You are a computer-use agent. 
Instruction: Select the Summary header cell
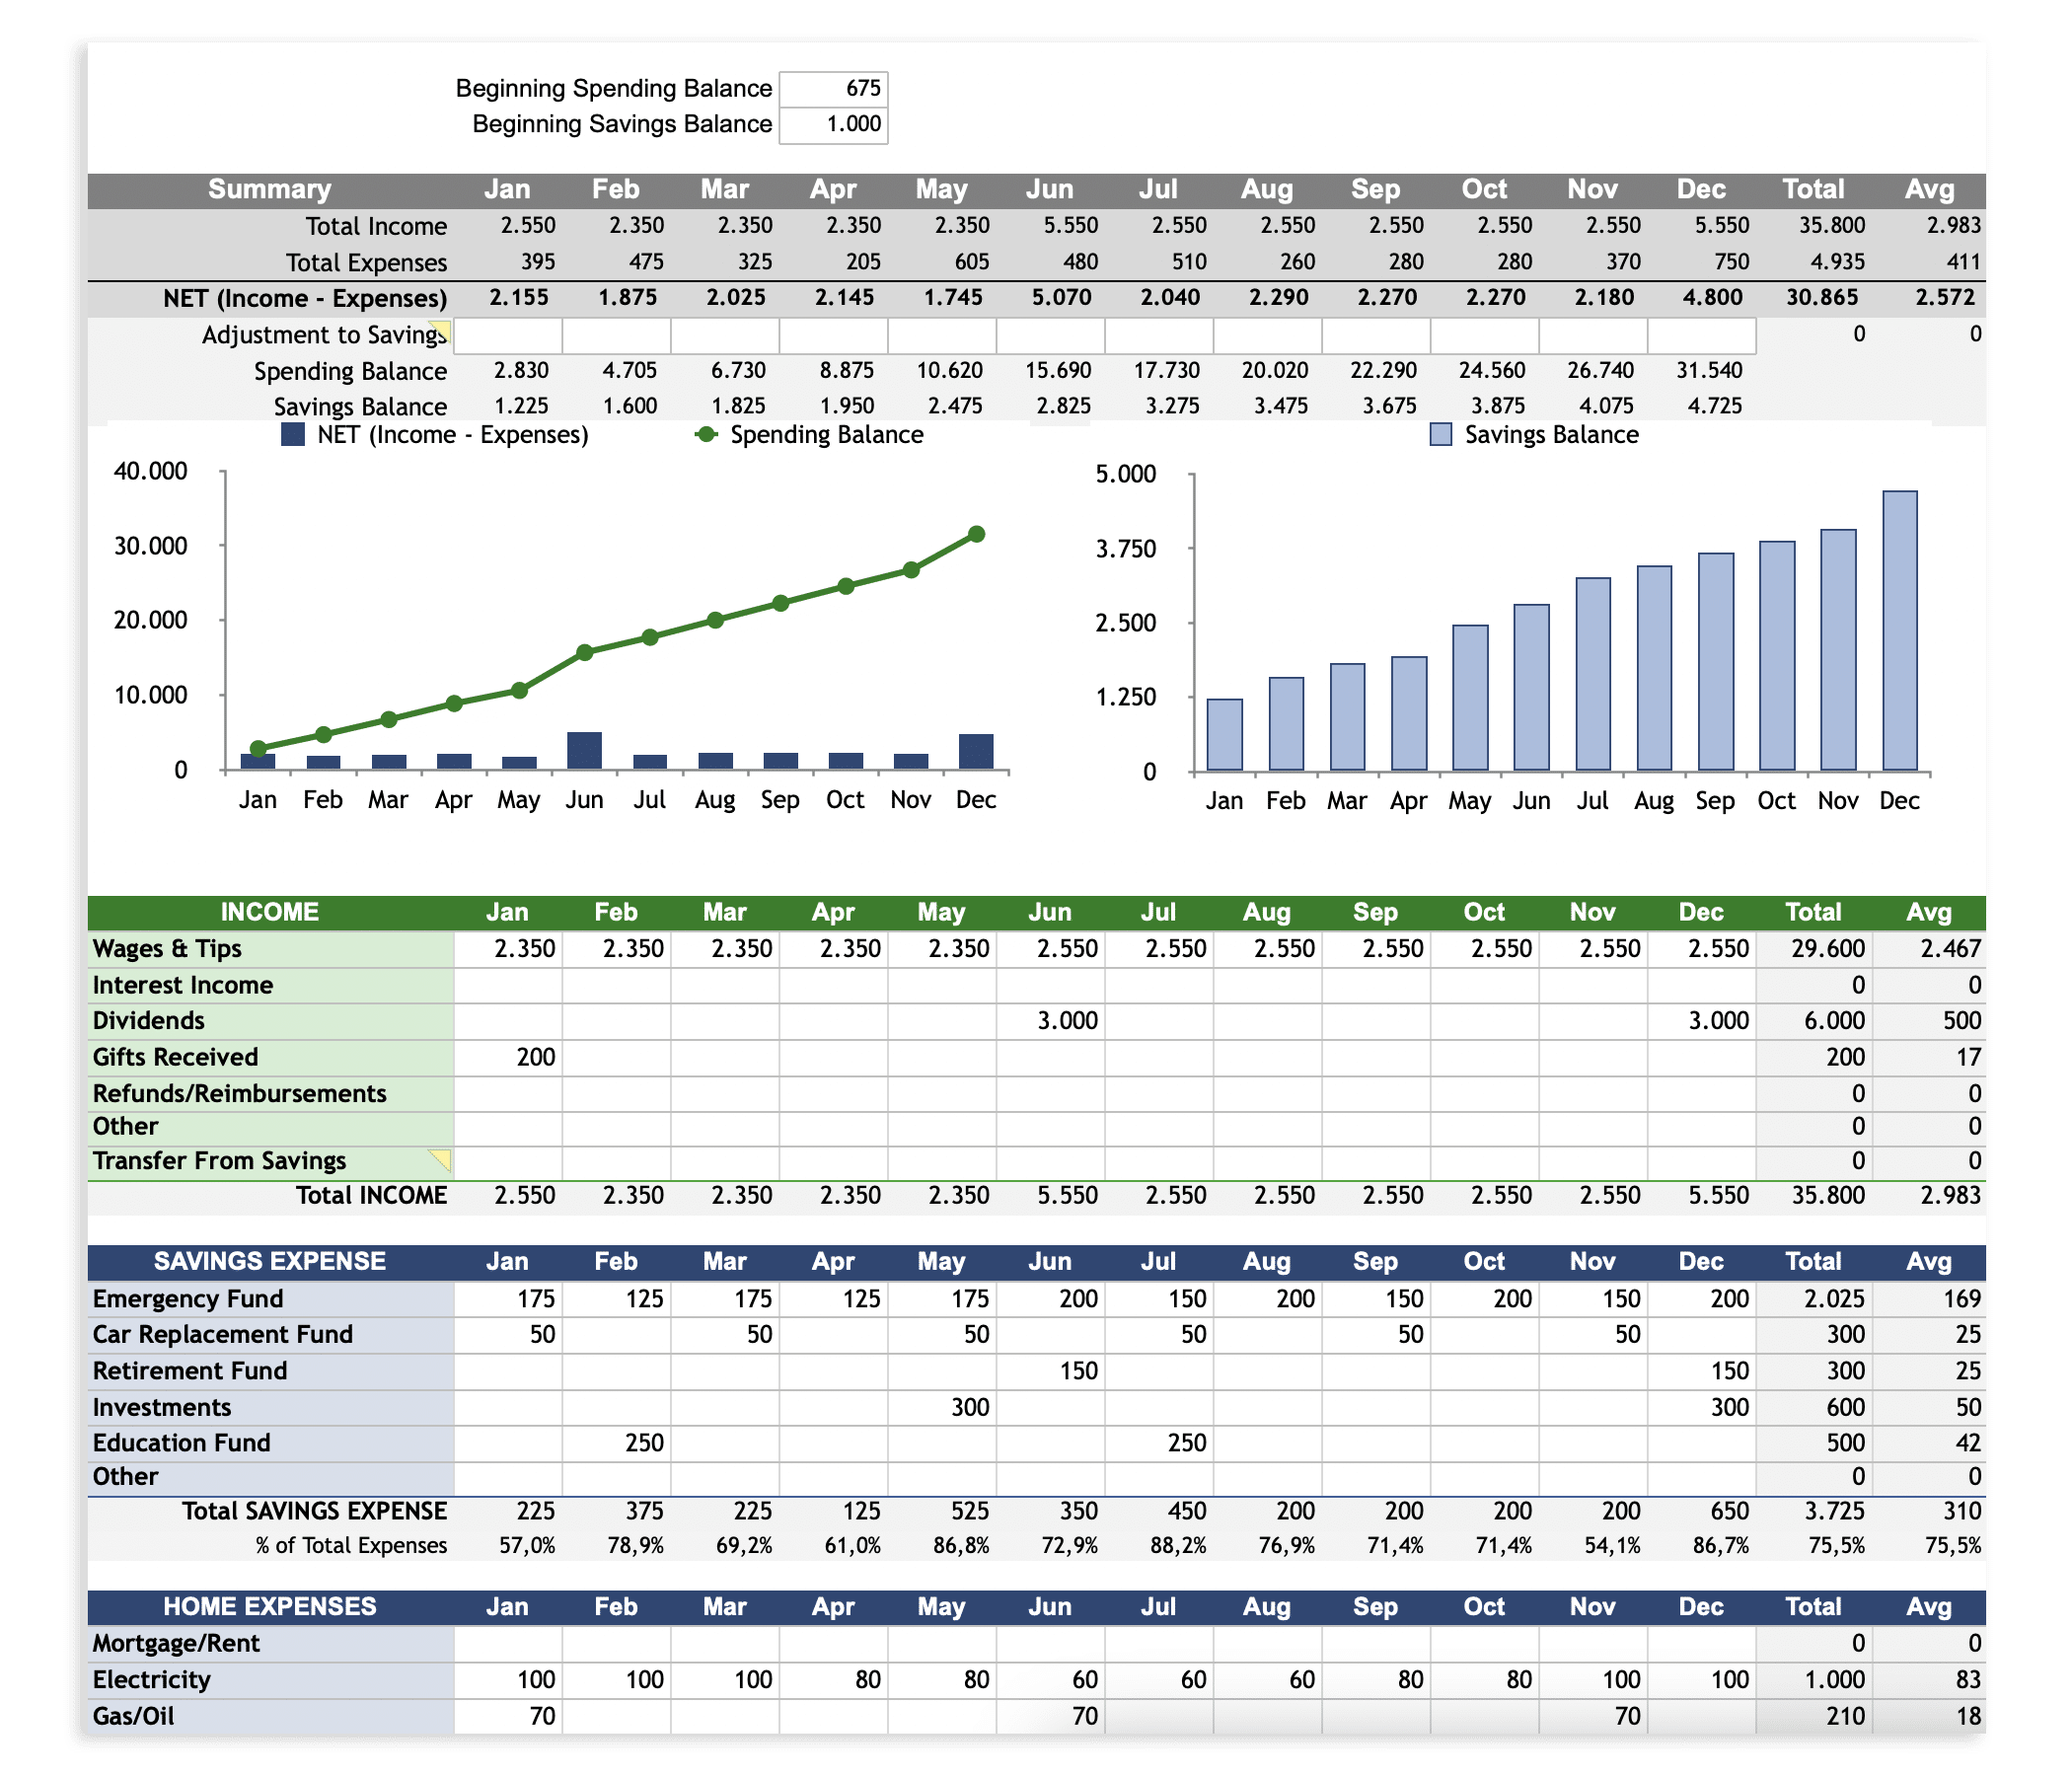(270, 190)
